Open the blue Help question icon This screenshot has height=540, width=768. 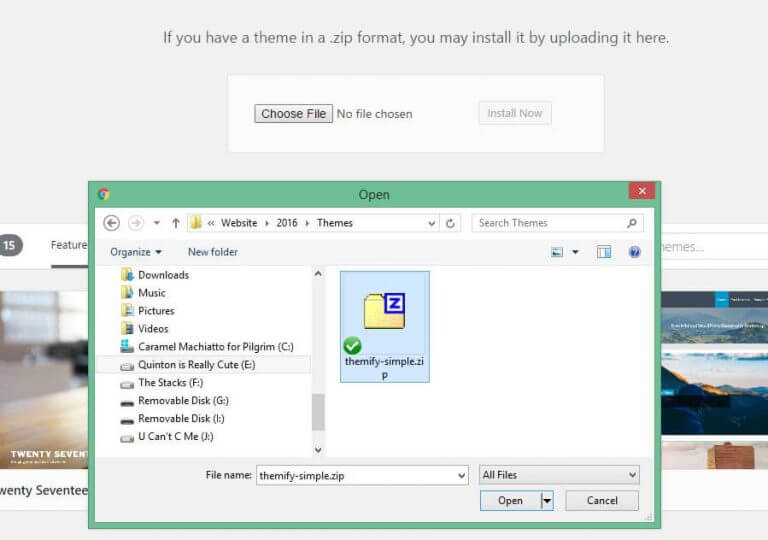click(x=634, y=252)
